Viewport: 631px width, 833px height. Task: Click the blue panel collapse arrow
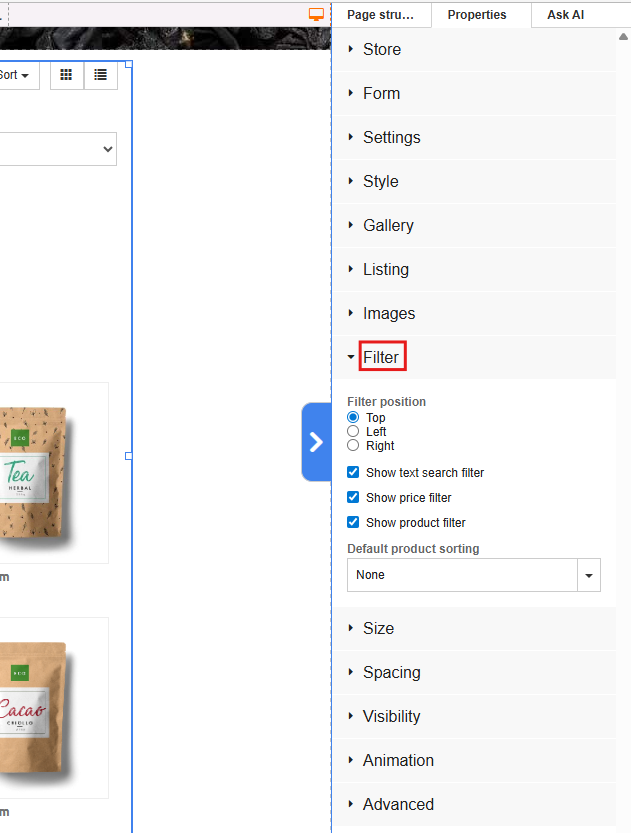coord(316,442)
